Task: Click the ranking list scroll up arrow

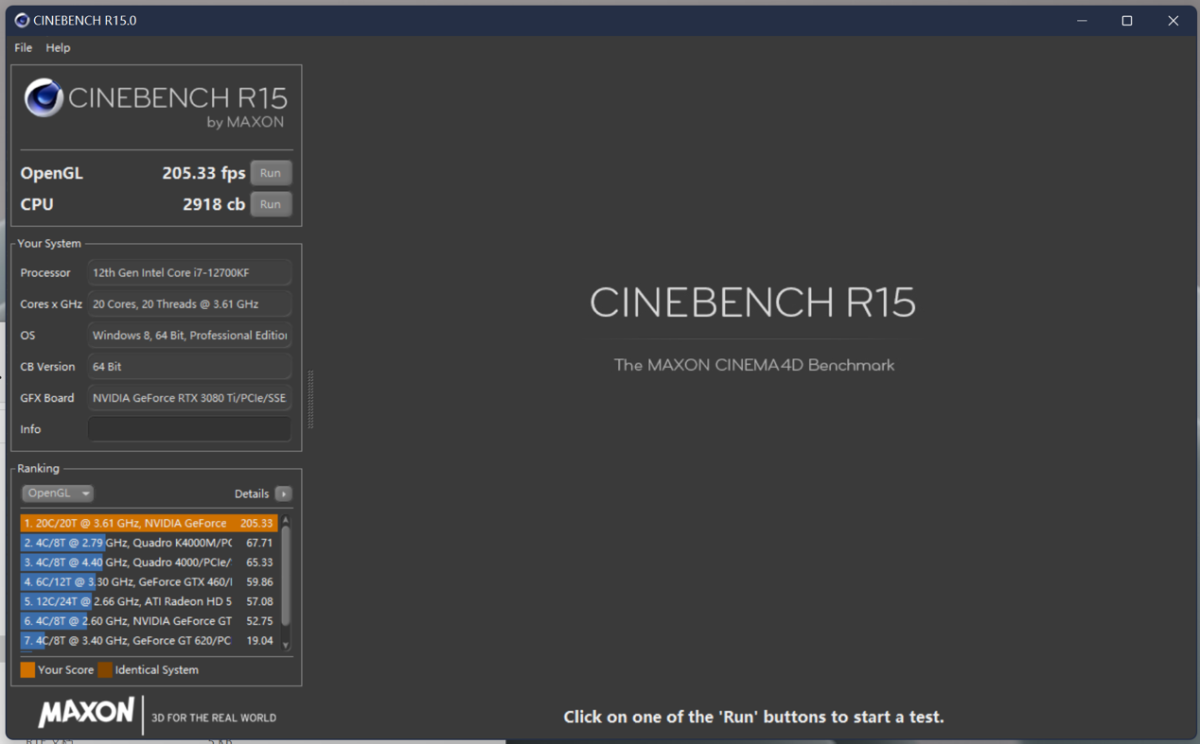Action: click(287, 521)
